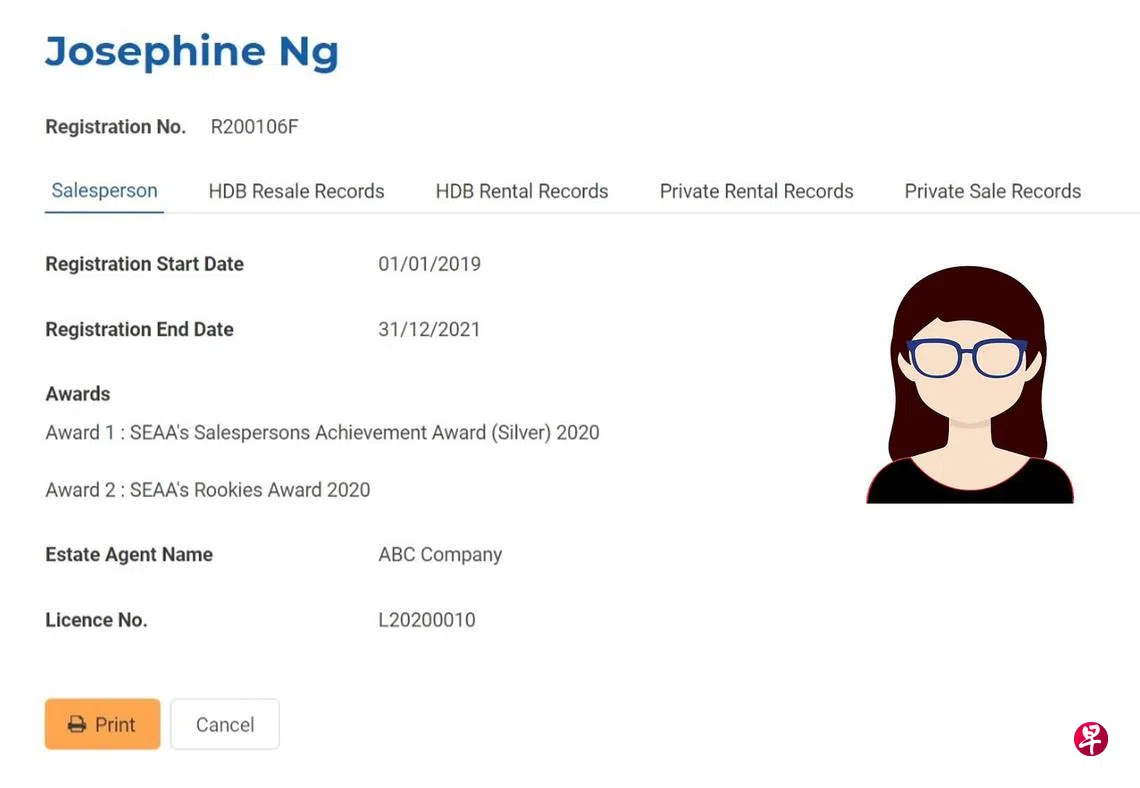Click the Josephine Ng name heading
This screenshot has width=1140, height=788.
pyautogui.click(x=192, y=51)
